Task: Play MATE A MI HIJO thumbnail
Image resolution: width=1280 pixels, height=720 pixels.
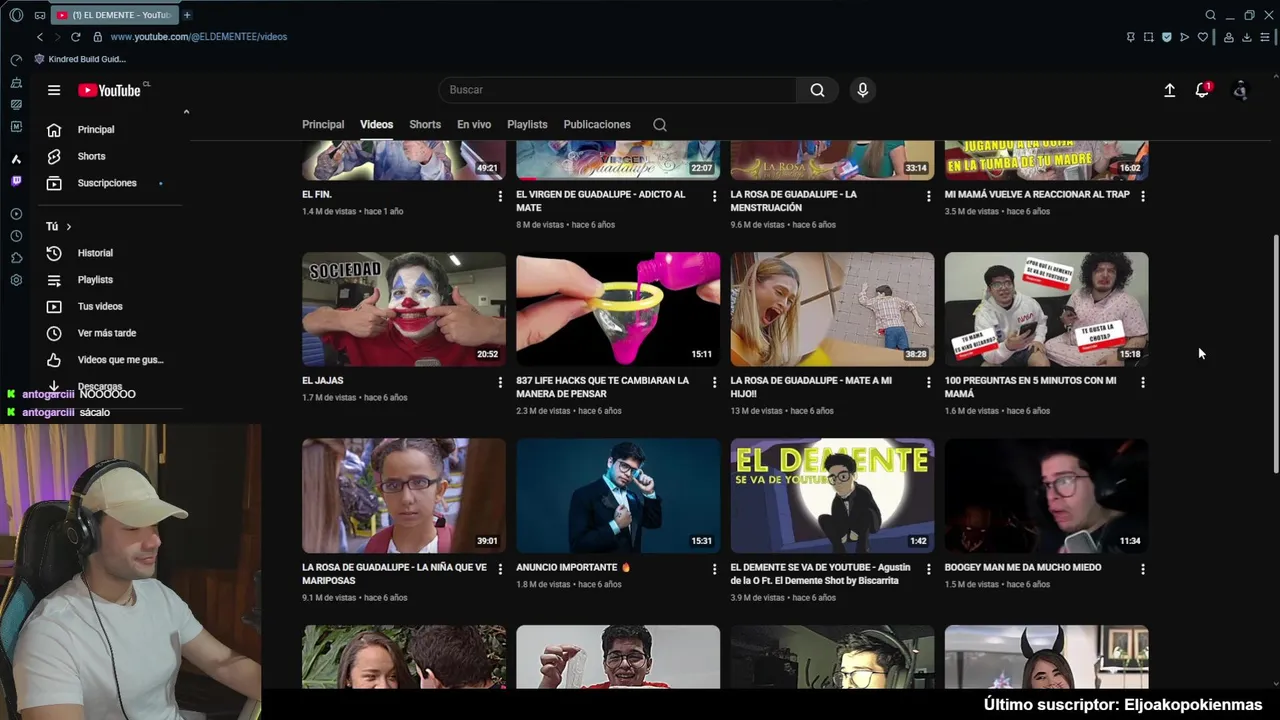Action: tap(832, 309)
